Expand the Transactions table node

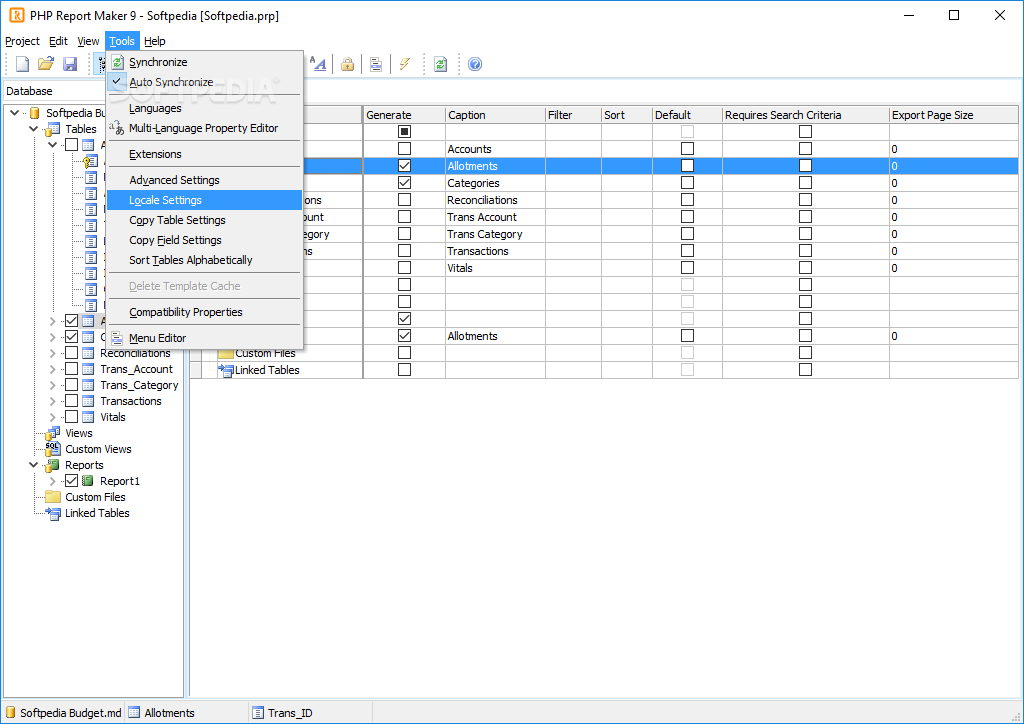tap(52, 401)
